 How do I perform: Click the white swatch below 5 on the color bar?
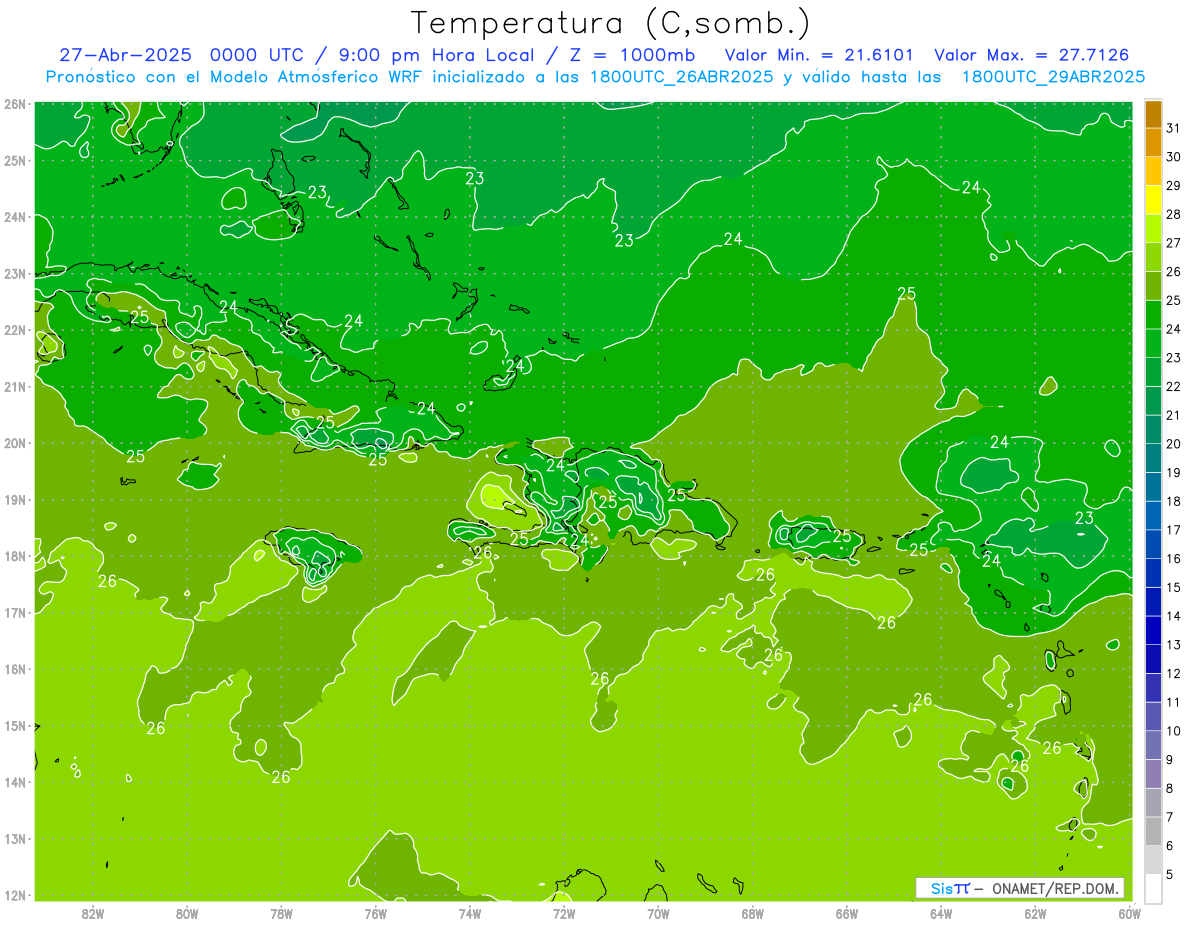click(x=1153, y=888)
